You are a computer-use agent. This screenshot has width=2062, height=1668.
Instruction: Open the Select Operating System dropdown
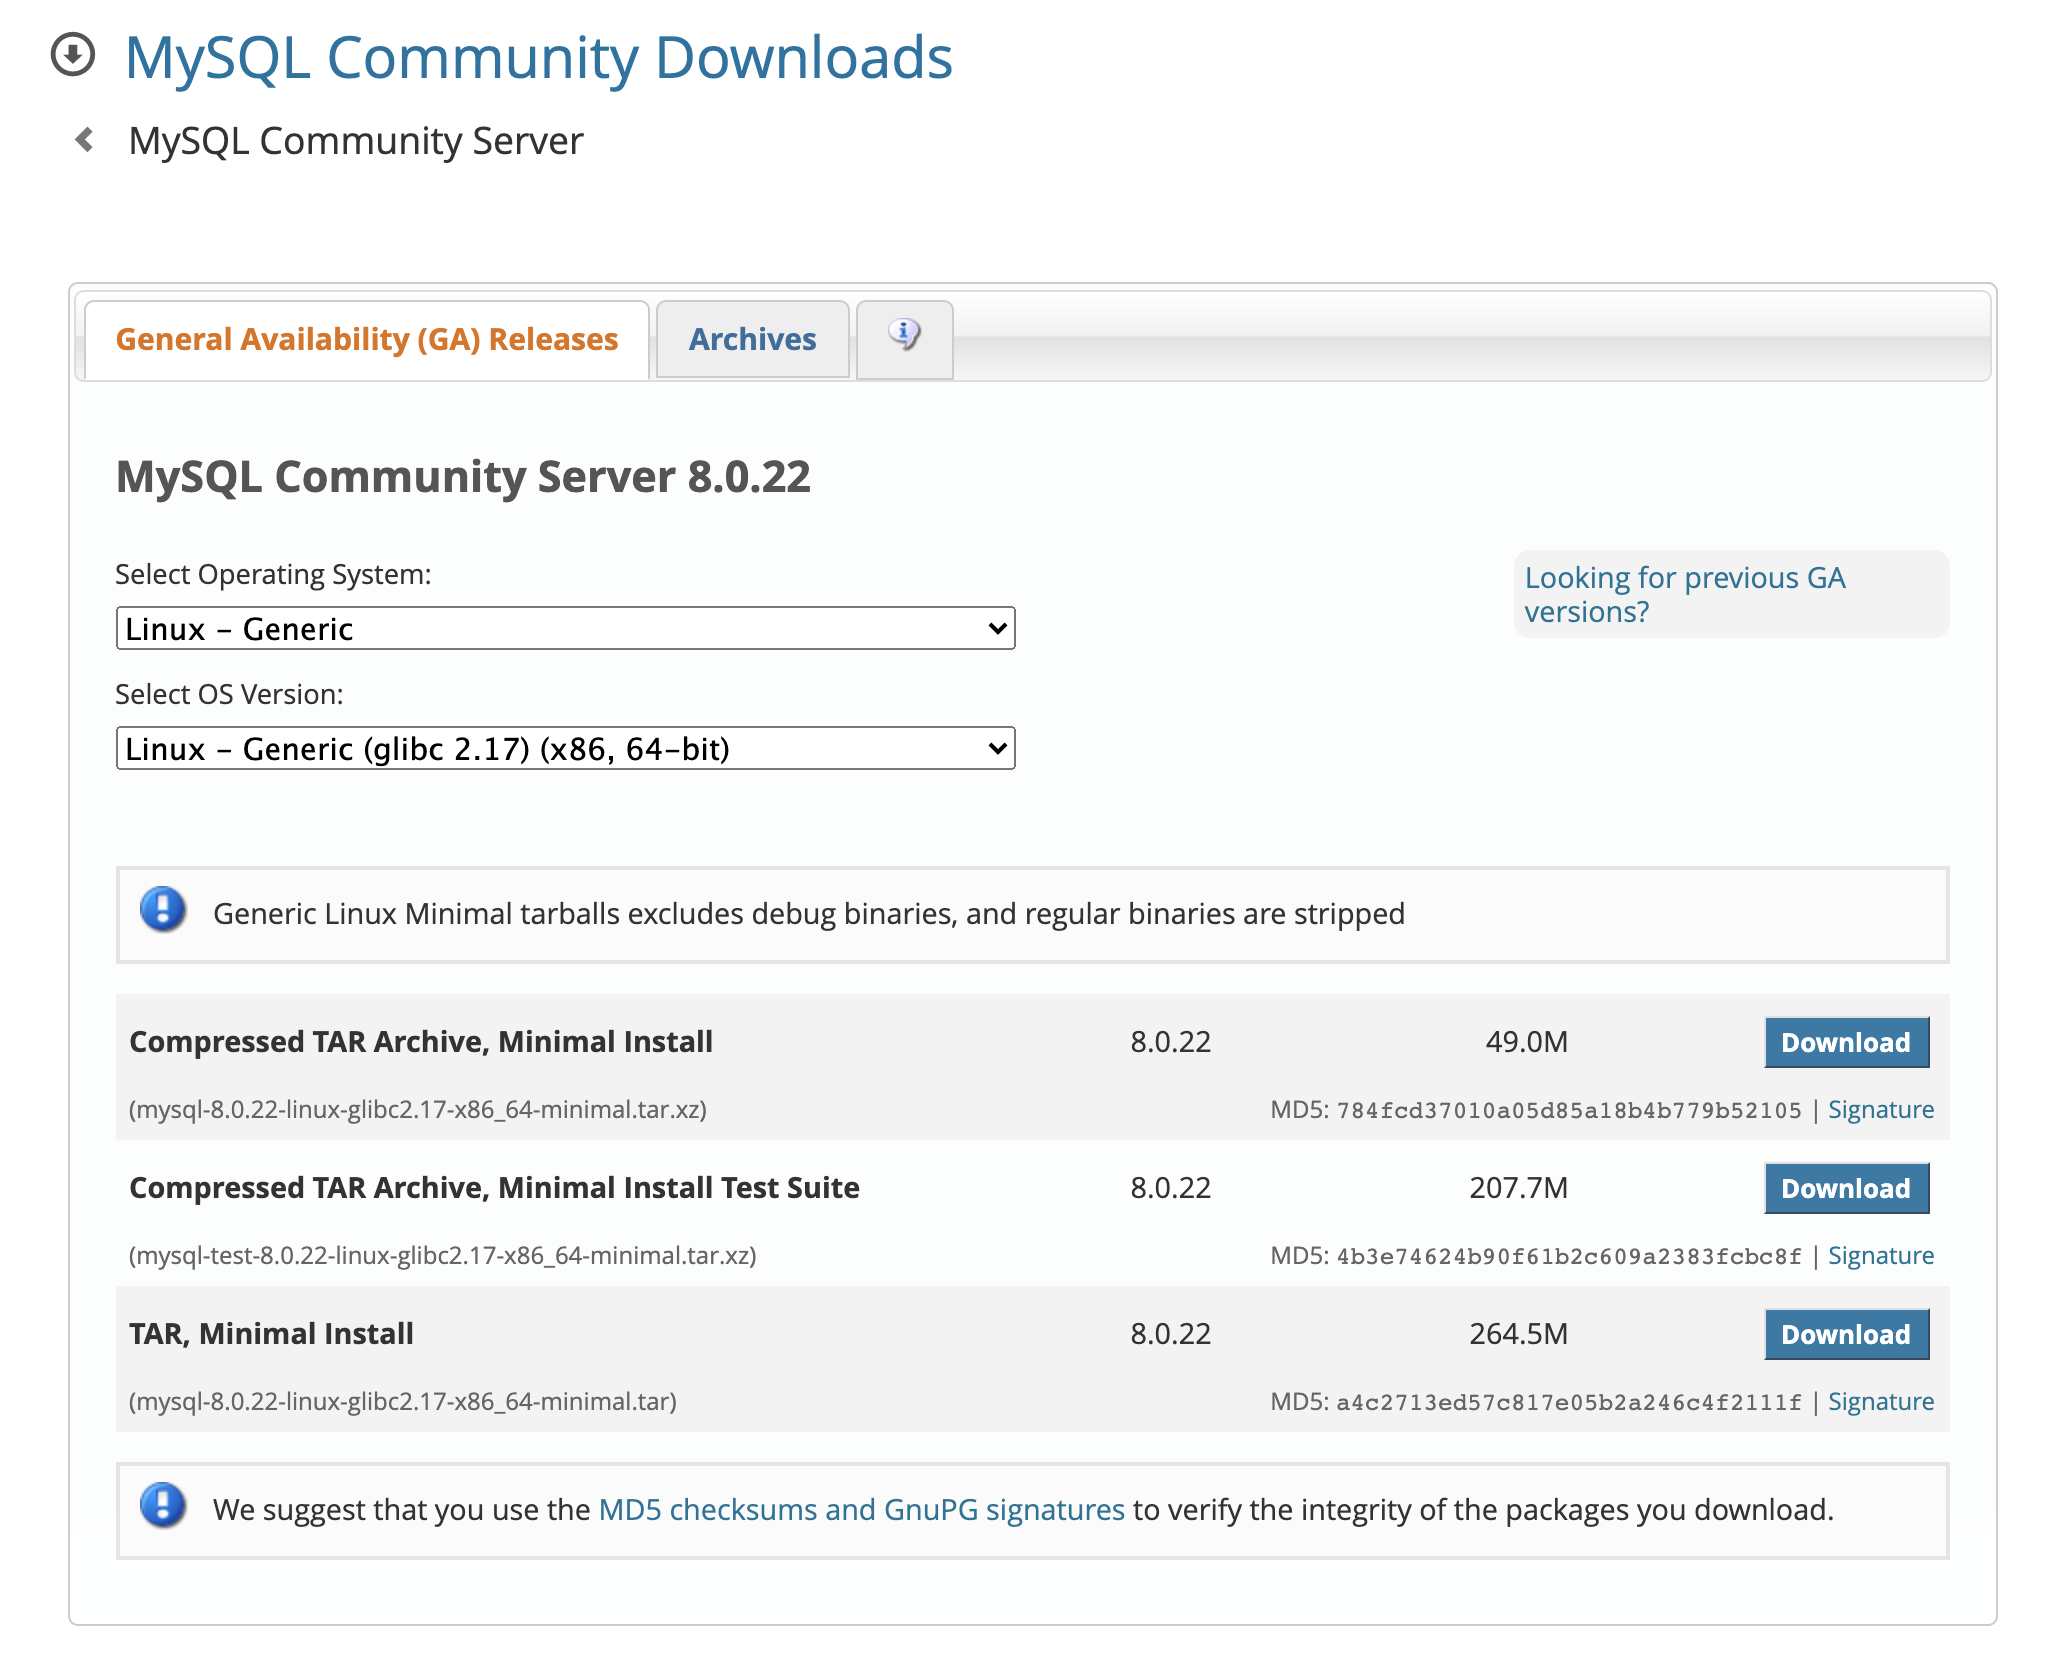click(565, 628)
